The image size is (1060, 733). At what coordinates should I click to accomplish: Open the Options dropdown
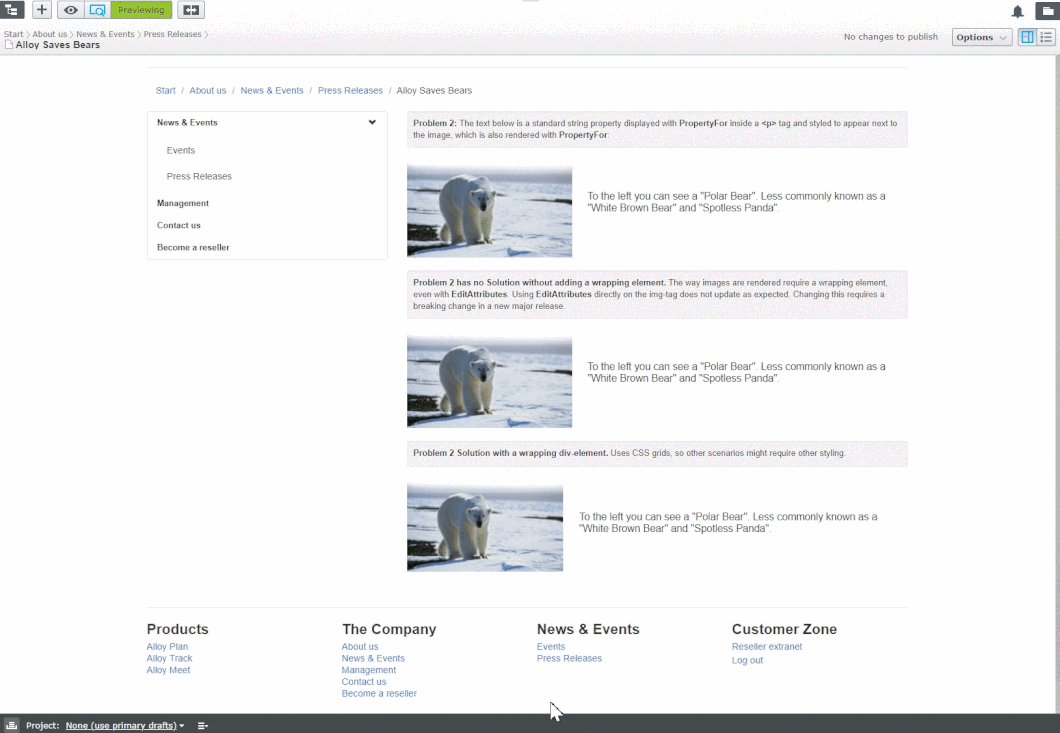[981, 36]
